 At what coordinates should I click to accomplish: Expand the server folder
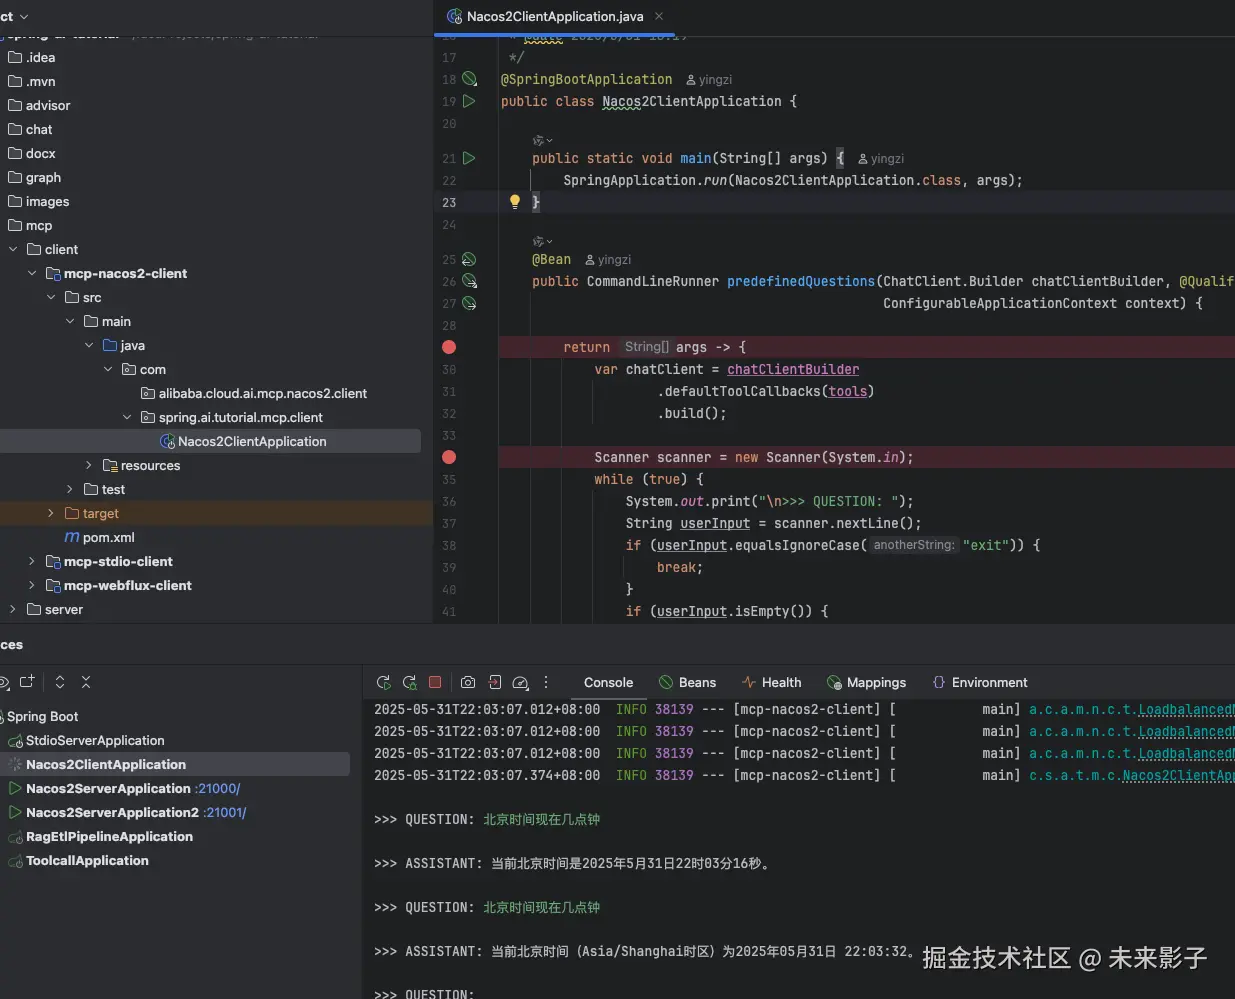click(x=13, y=609)
